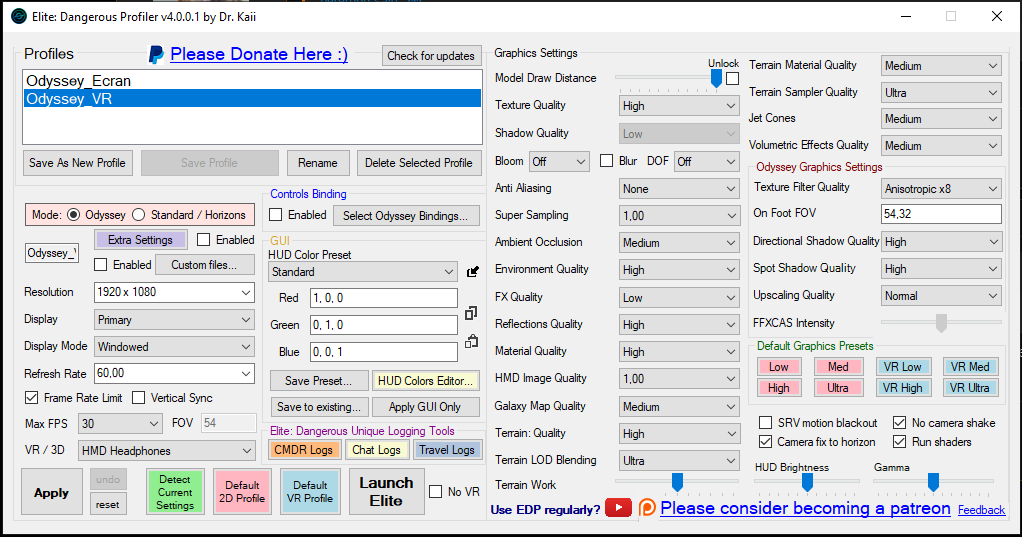
Task: Open Texture Quality dropdown
Action: click(679, 106)
